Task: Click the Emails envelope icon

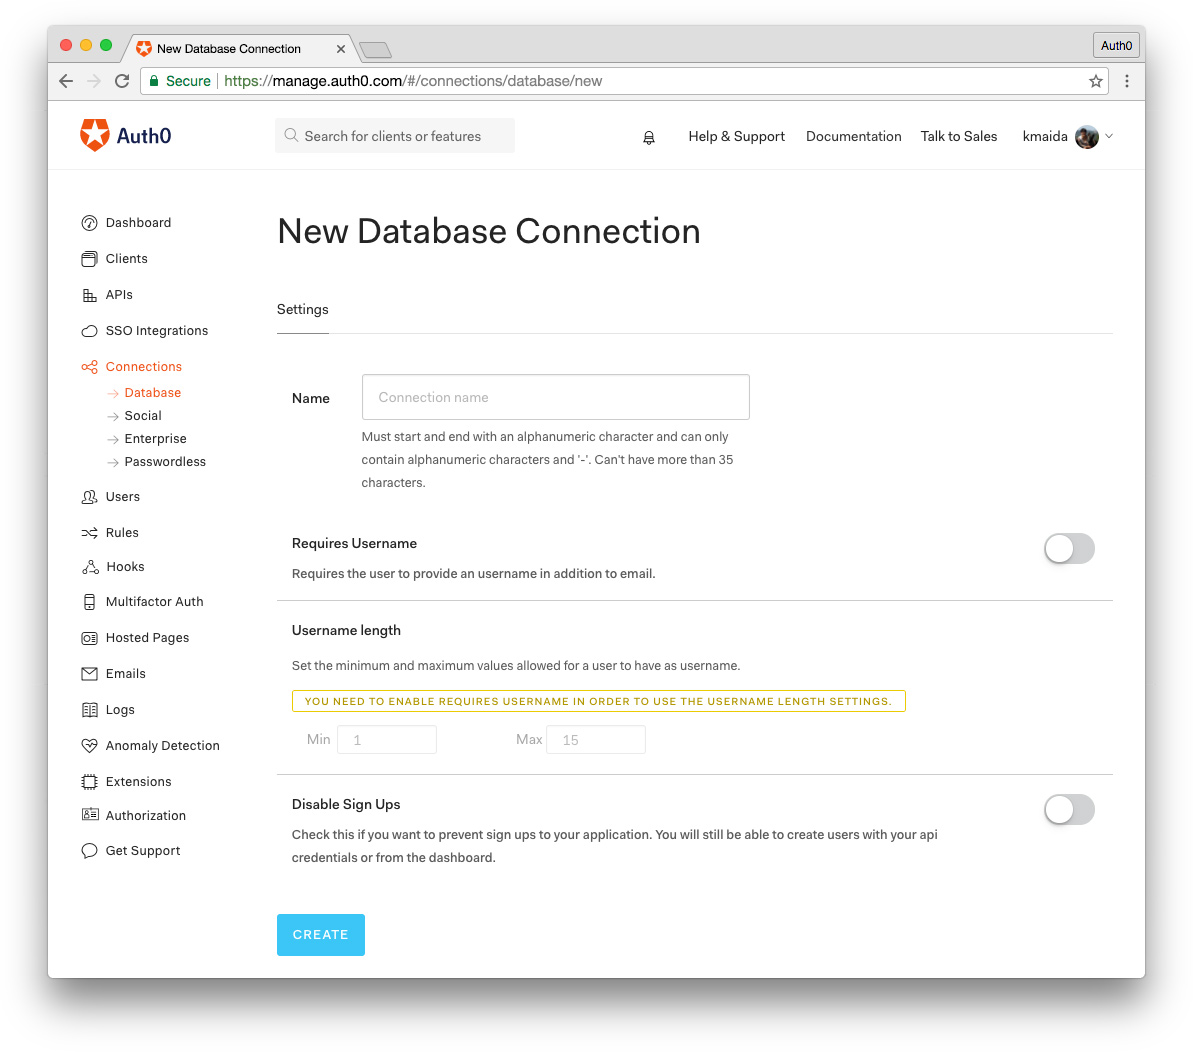Action: [89, 673]
